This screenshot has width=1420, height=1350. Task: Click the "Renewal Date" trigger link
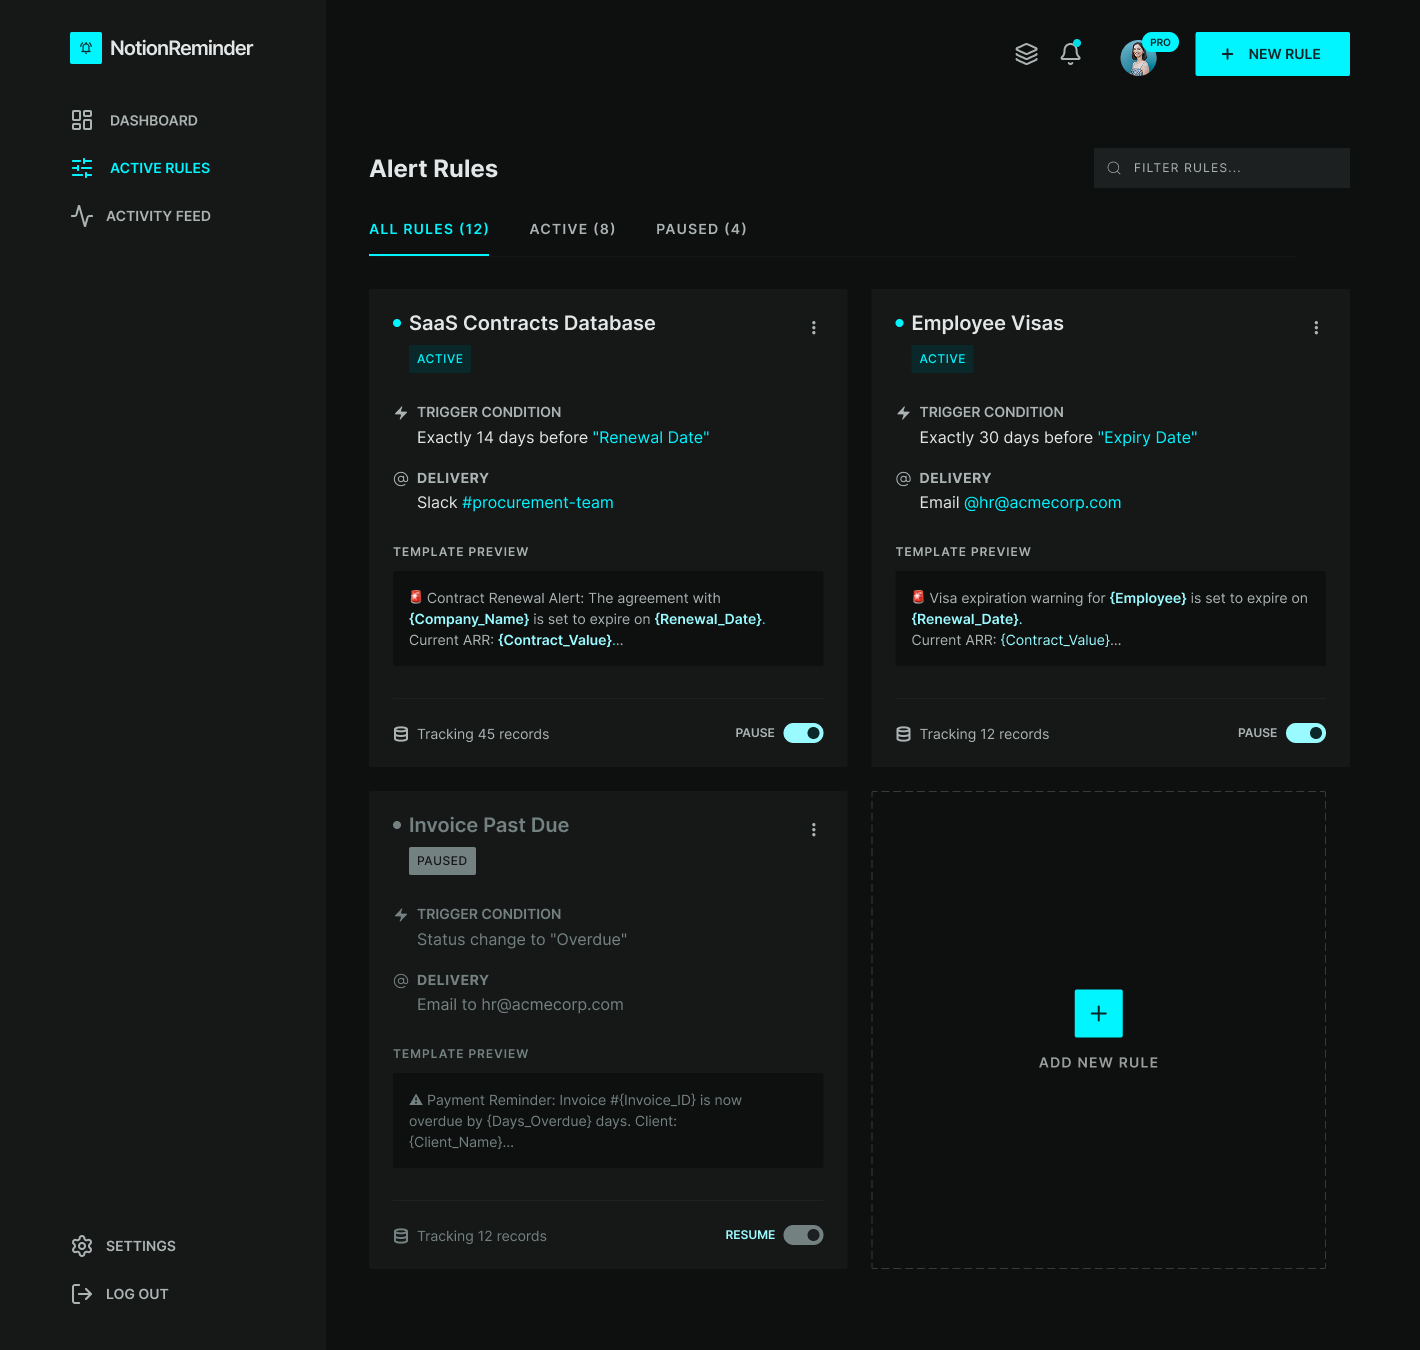tap(651, 438)
